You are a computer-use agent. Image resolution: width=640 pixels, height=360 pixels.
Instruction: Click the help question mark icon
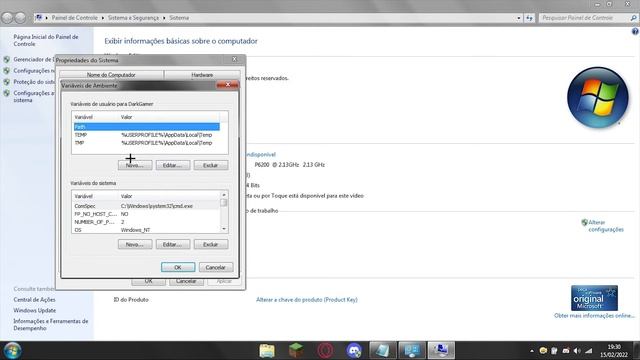pyautogui.click(x=635, y=31)
